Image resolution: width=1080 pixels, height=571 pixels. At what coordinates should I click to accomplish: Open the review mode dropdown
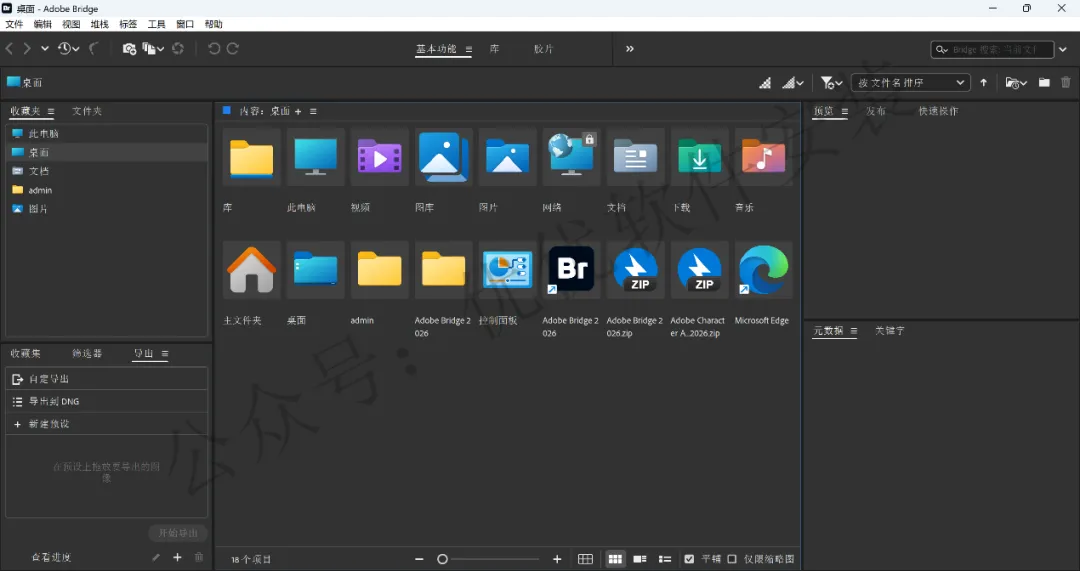pyautogui.click(x=153, y=48)
